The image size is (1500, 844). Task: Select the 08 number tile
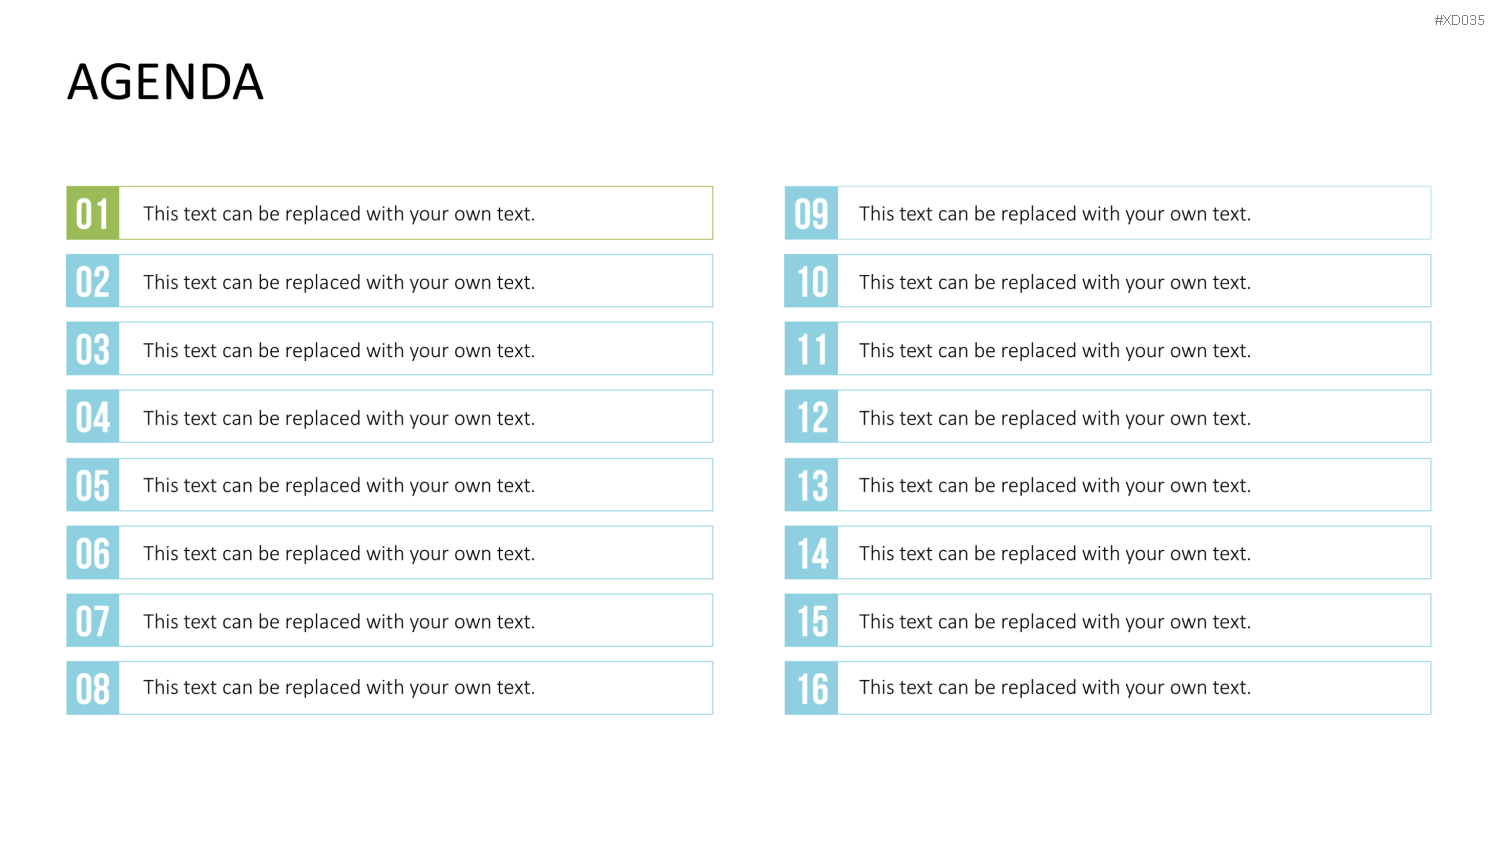93,688
